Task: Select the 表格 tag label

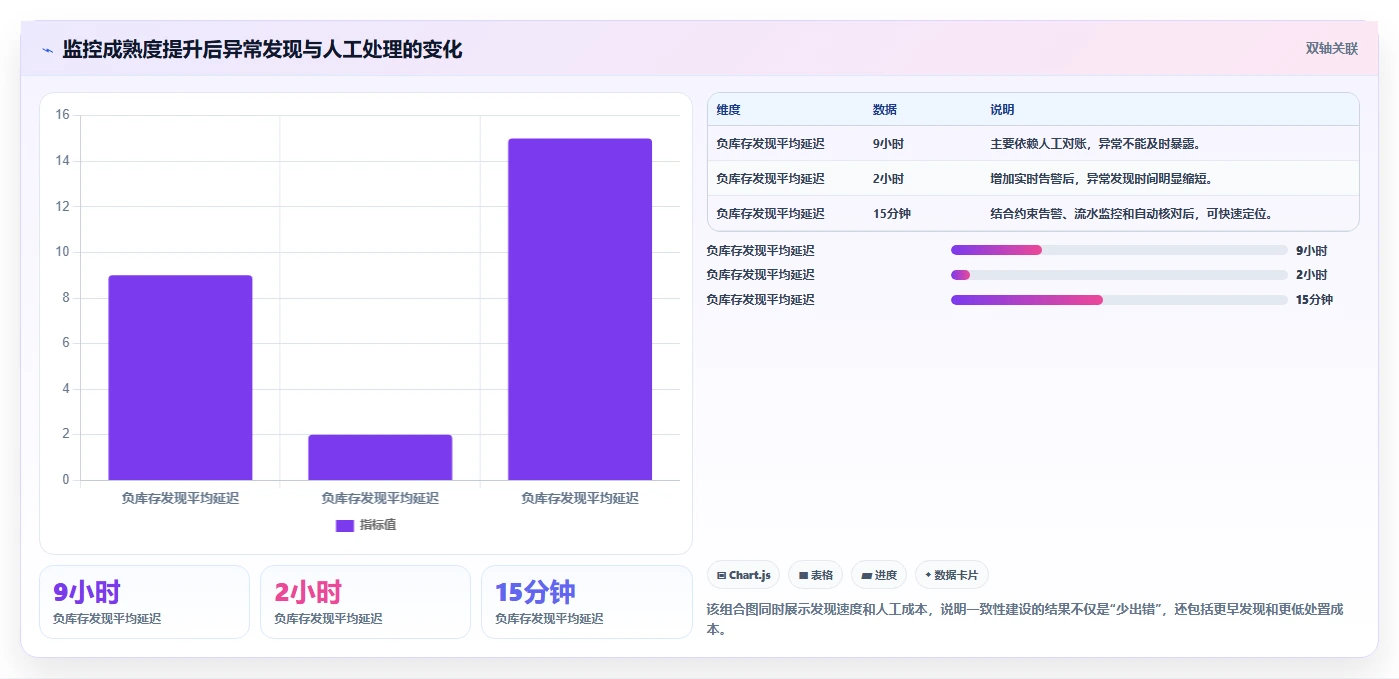Action: click(x=821, y=575)
